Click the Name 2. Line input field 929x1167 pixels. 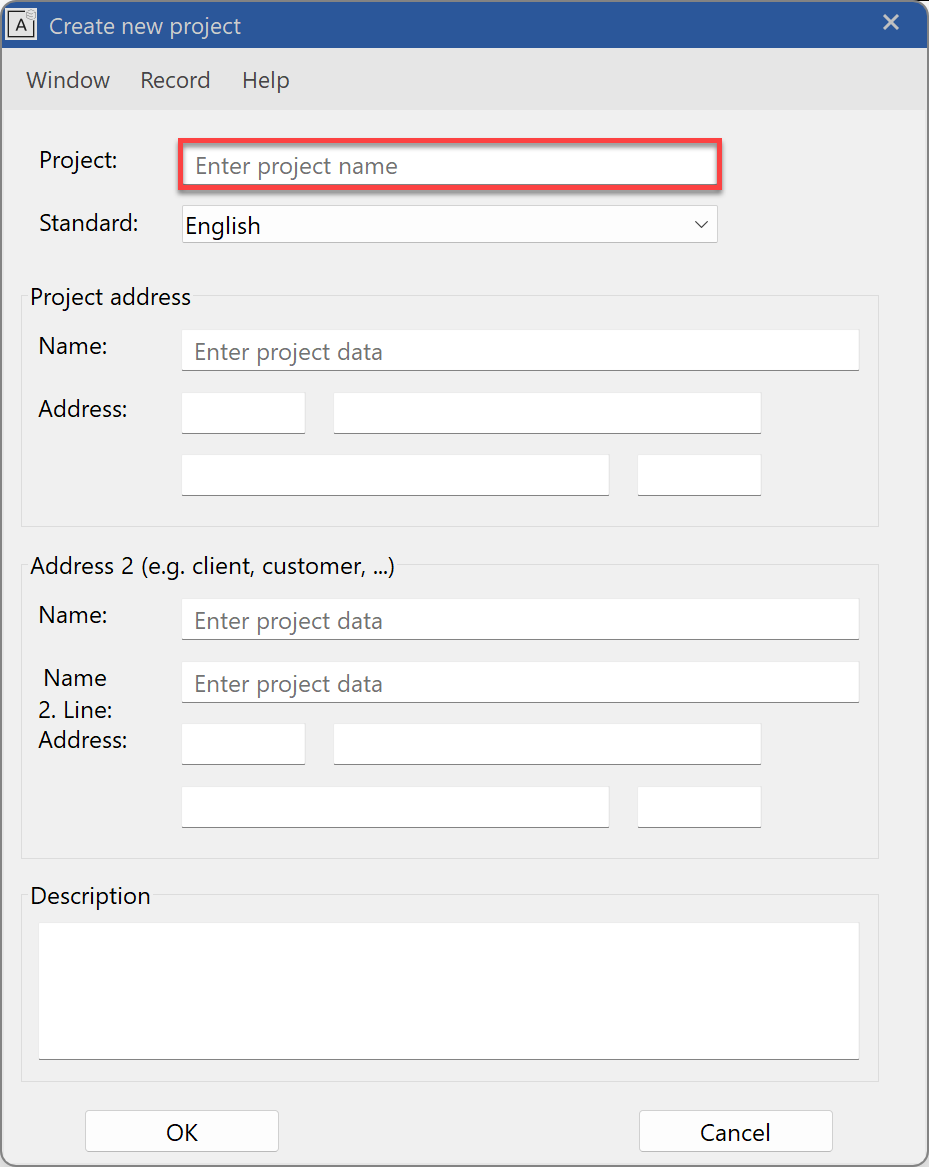519,683
